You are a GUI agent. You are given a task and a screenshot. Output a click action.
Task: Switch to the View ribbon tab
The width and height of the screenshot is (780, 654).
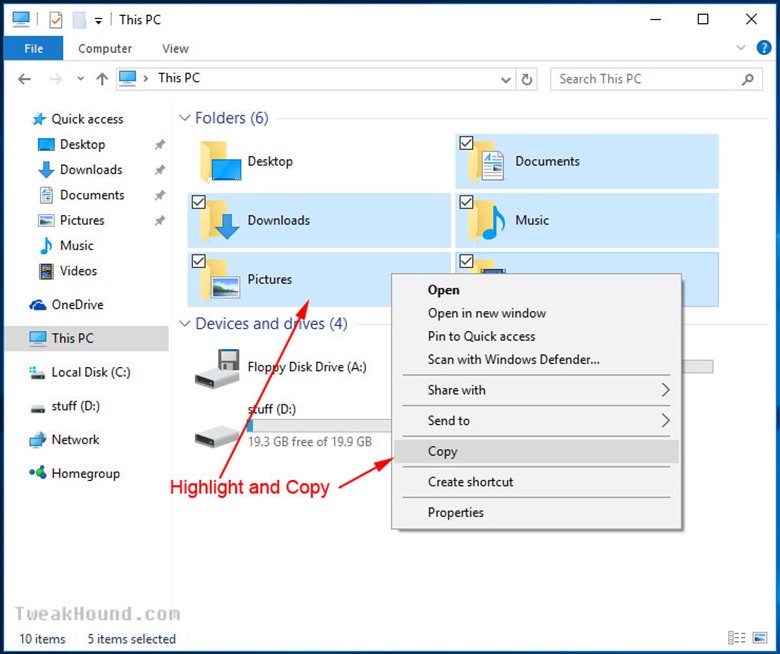pos(175,48)
